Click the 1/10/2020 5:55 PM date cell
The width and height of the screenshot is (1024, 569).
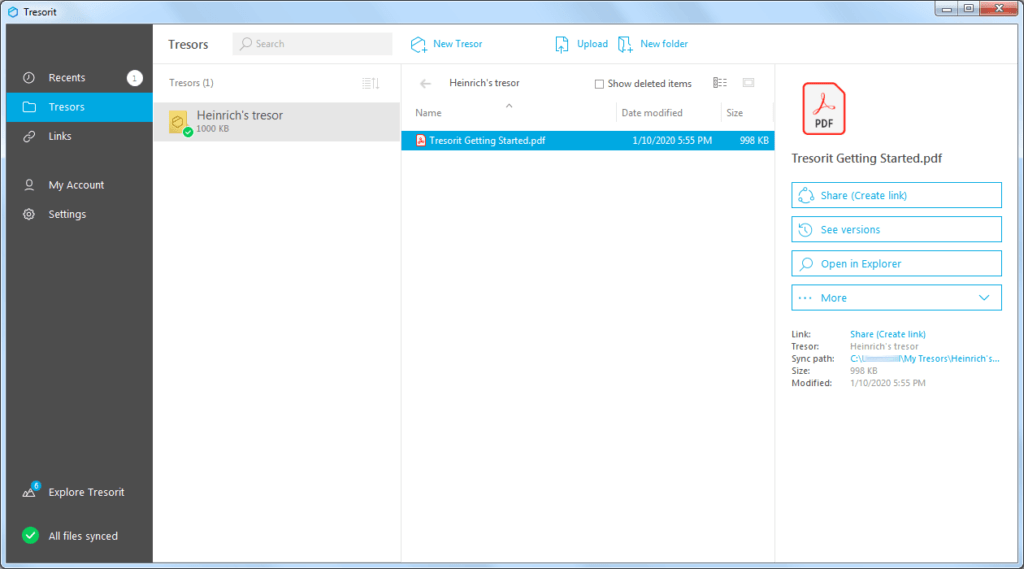(x=672, y=140)
